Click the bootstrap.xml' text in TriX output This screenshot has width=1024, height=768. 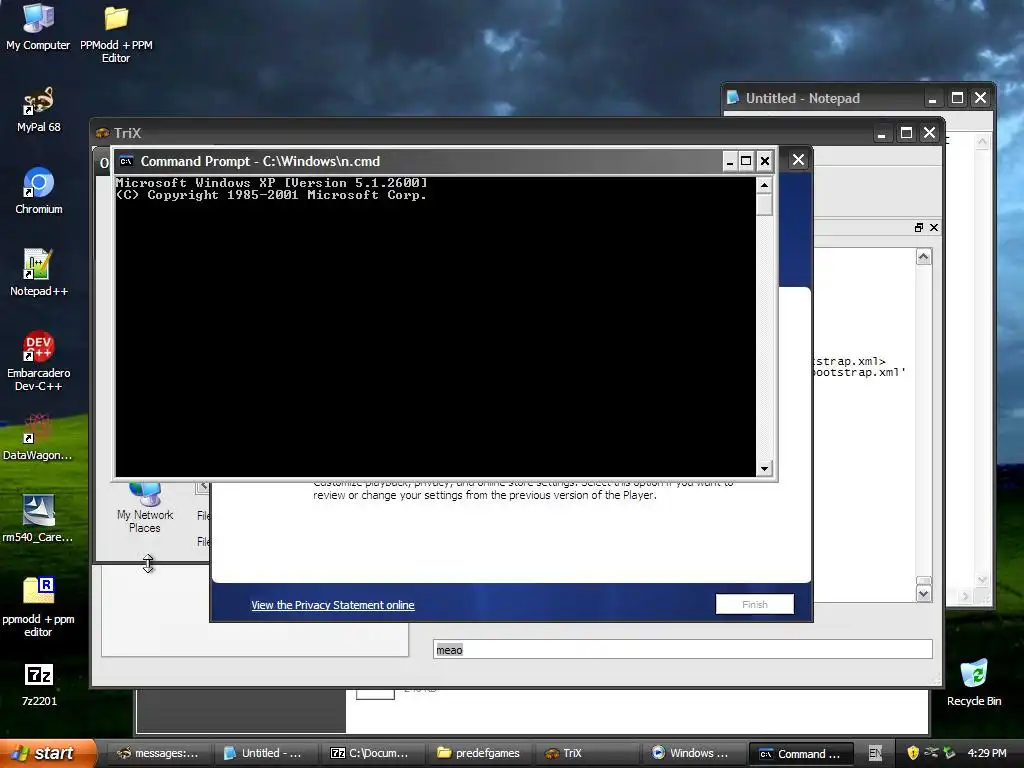coord(859,372)
